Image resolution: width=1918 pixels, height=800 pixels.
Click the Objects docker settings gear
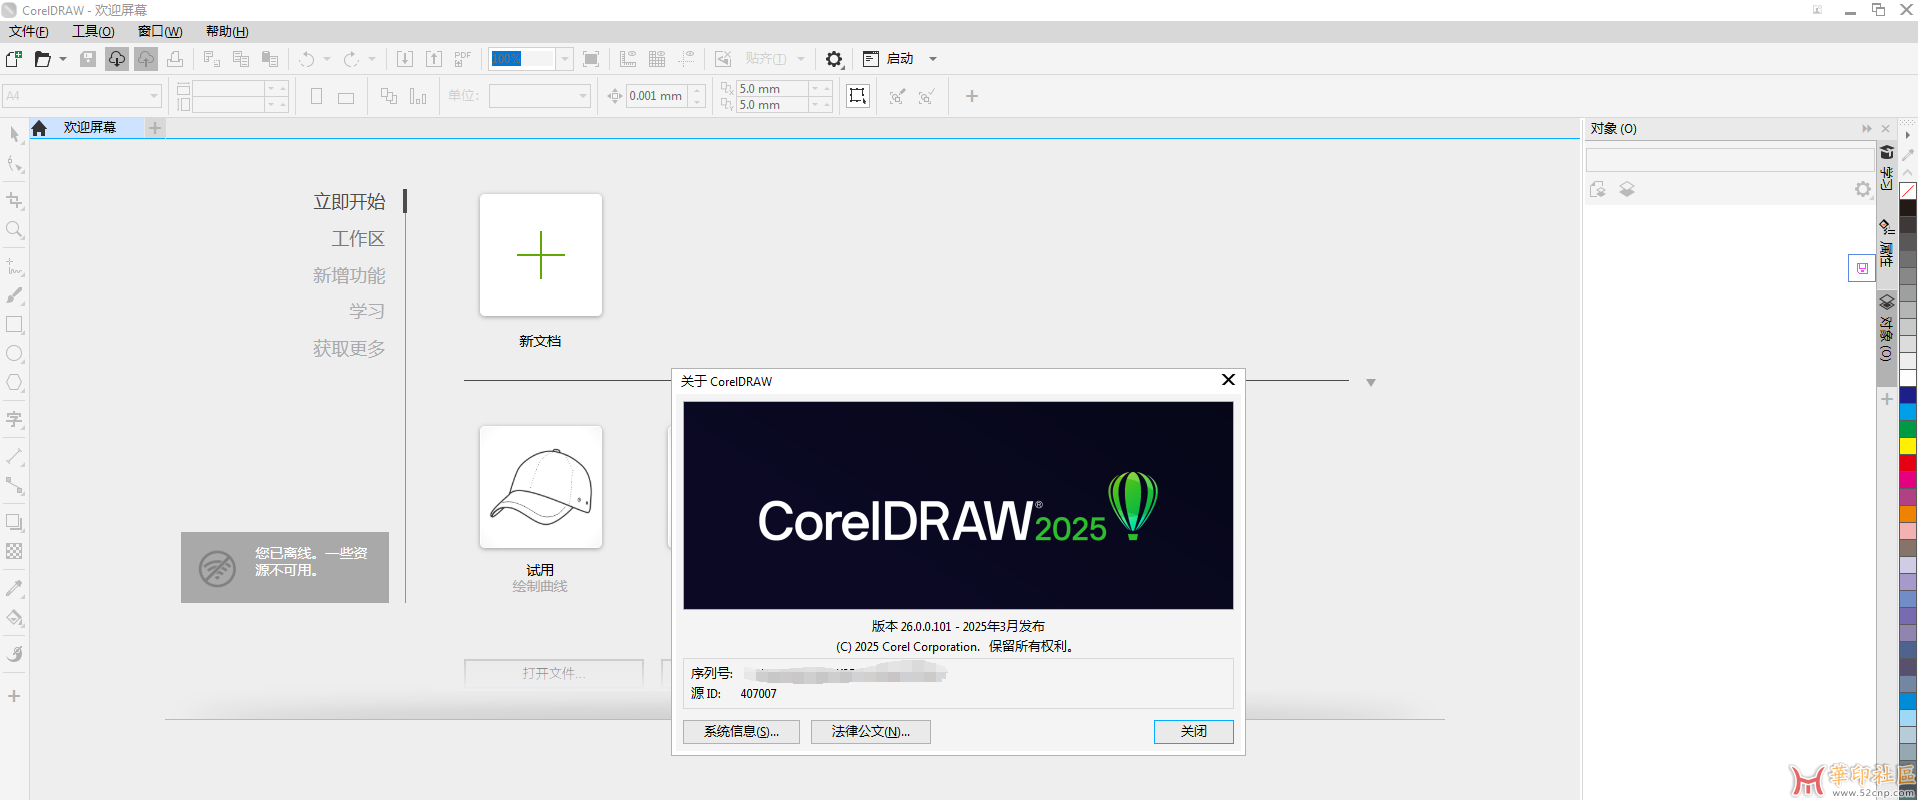(1862, 189)
